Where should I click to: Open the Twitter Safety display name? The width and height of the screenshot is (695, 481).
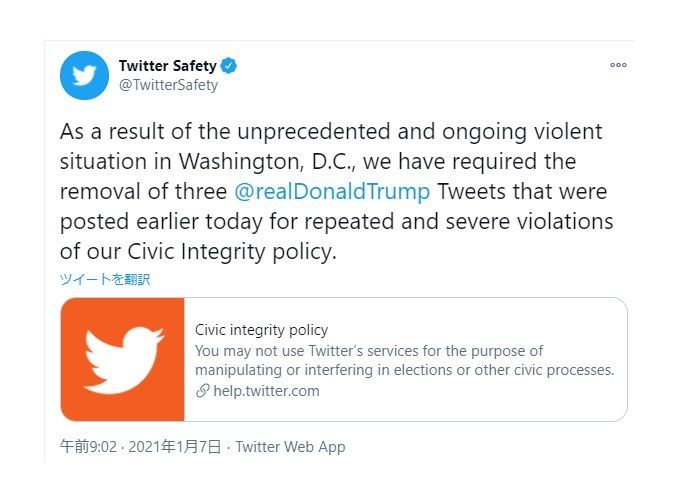[x=167, y=66]
